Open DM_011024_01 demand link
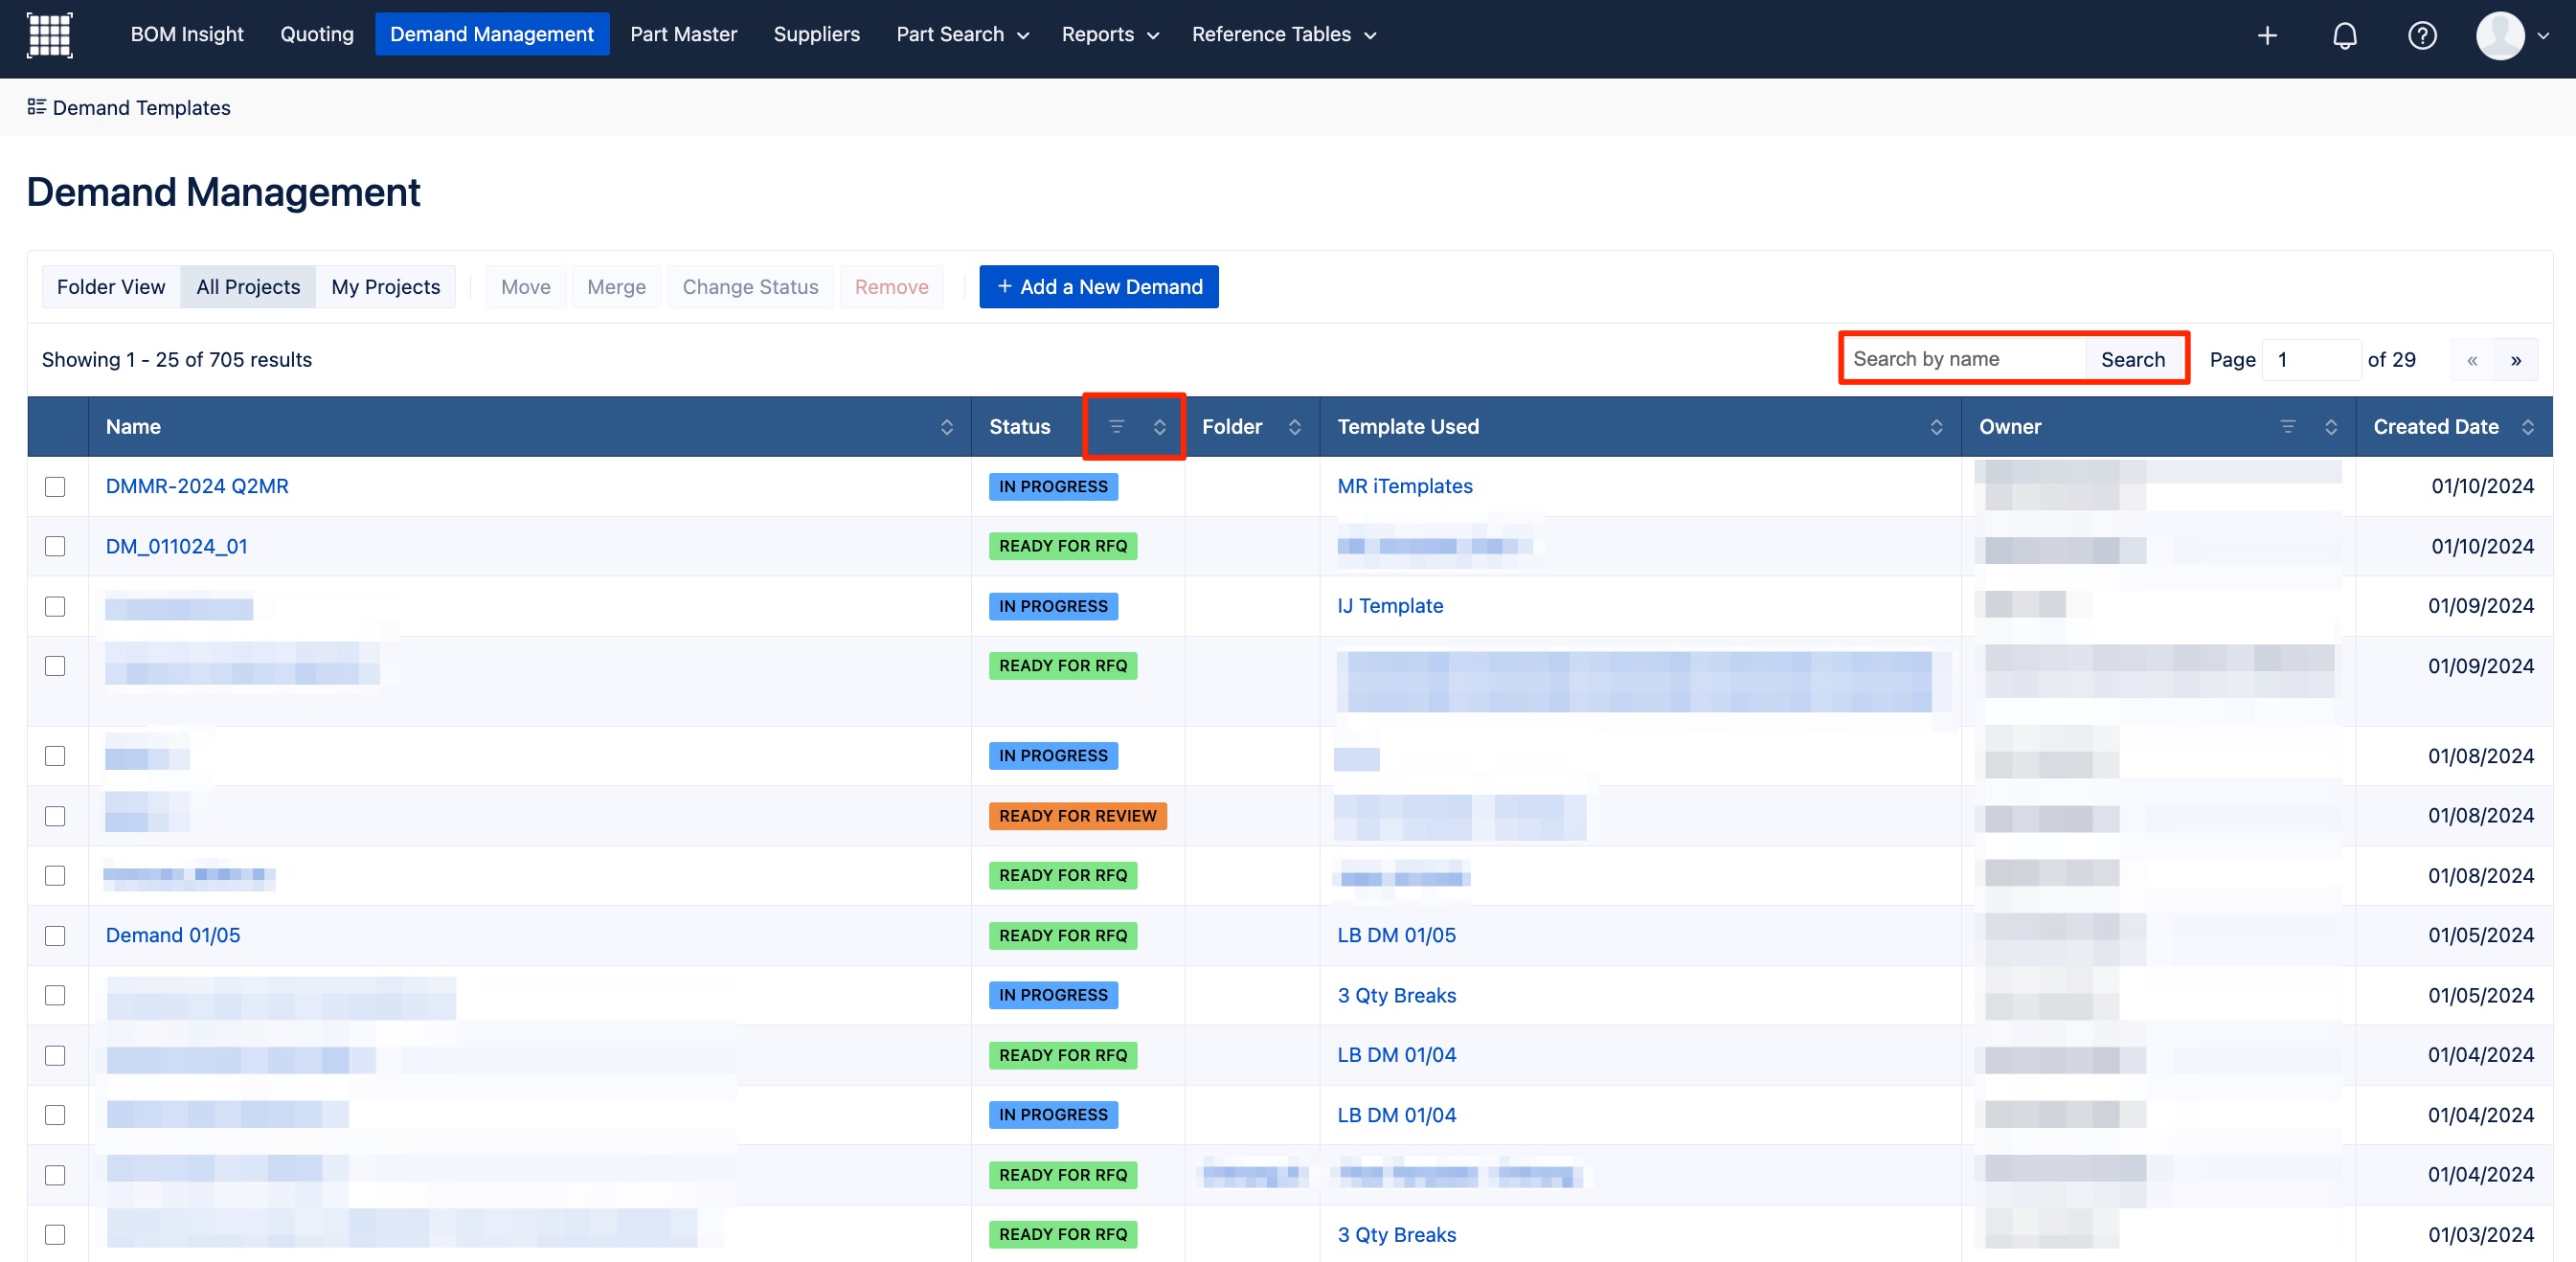The width and height of the screenshot is (2576, 1262). point(177,547)
